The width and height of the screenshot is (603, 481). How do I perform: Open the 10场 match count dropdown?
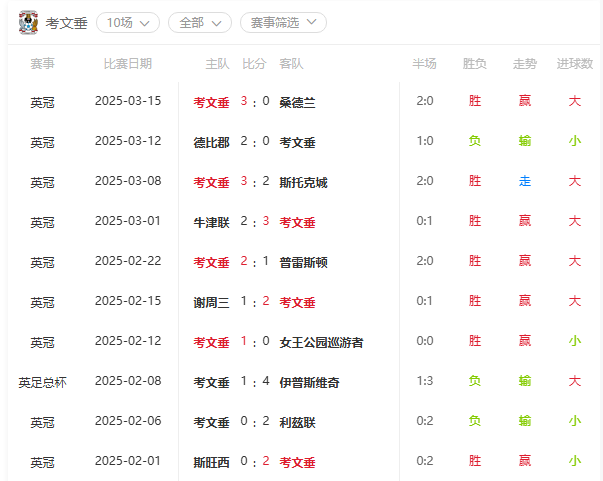coord(128,23)
